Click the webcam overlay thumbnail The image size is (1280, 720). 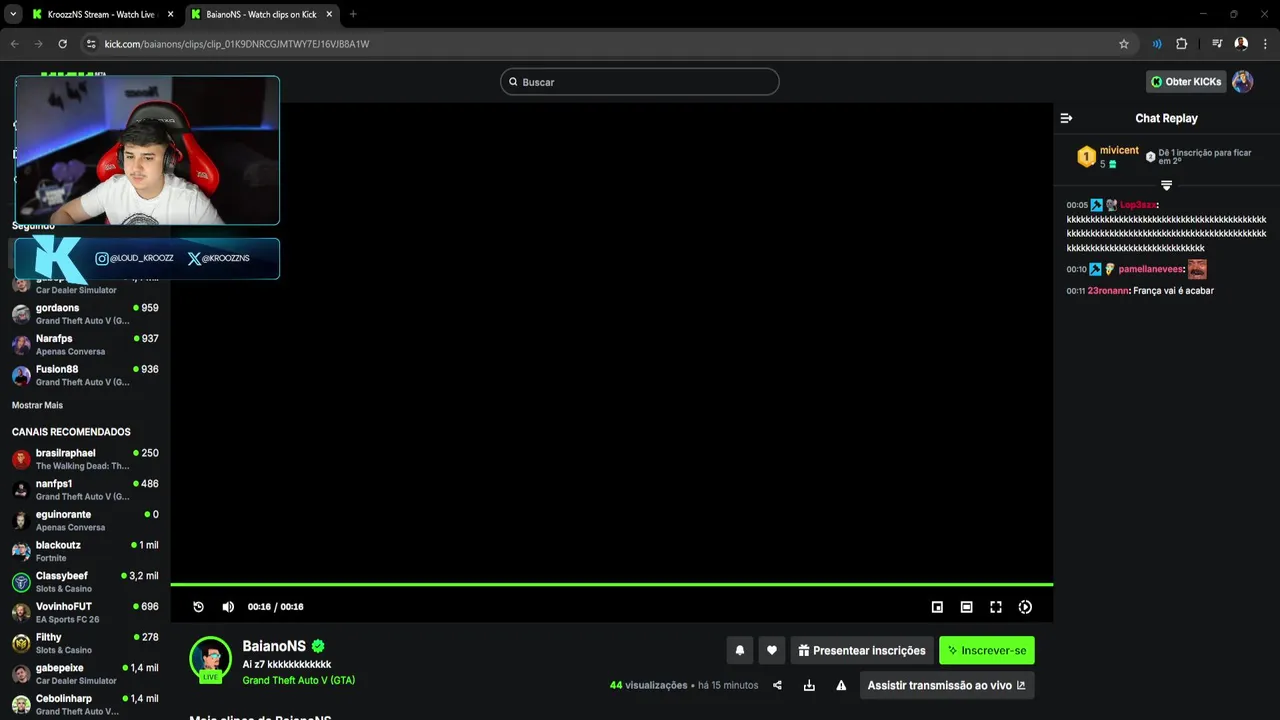(x=147, y=151)
